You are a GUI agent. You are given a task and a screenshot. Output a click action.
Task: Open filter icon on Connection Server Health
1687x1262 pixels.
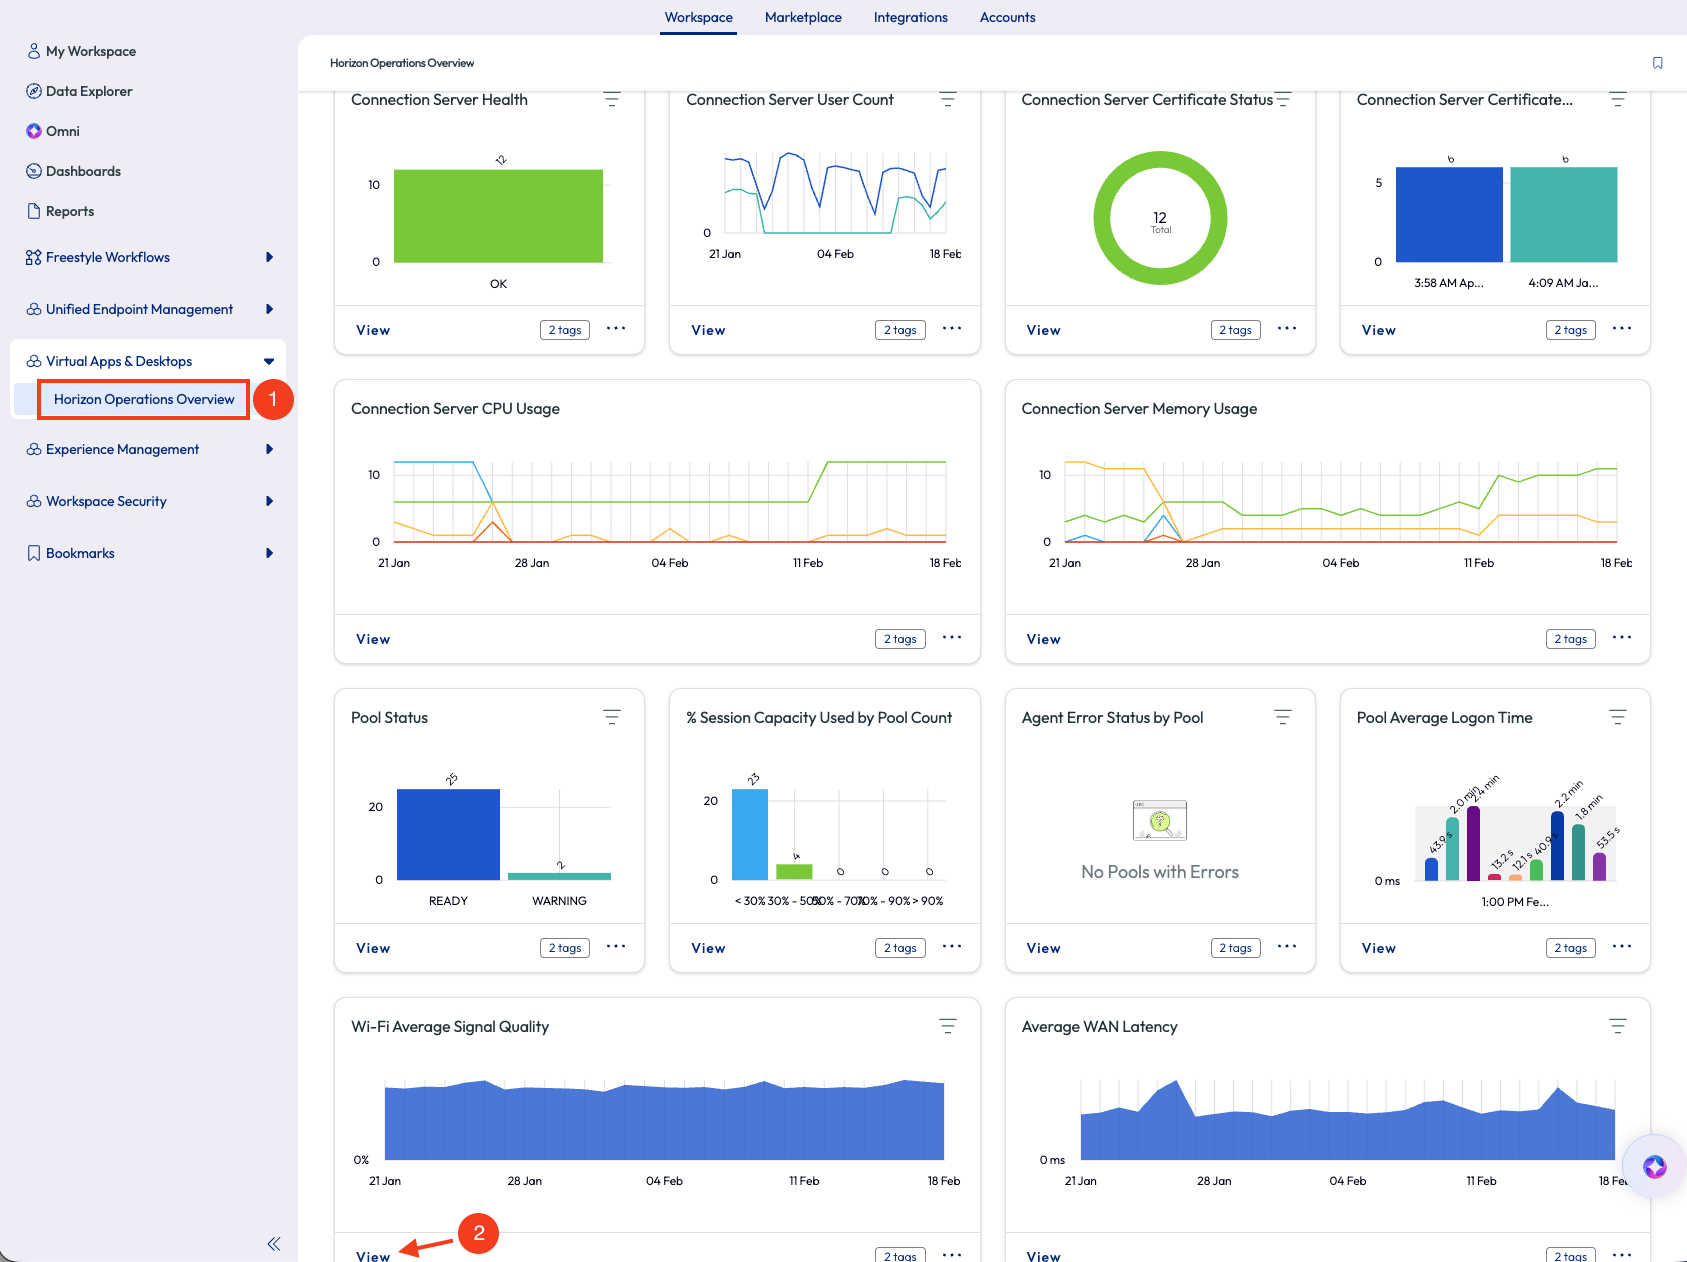(611, 100)
